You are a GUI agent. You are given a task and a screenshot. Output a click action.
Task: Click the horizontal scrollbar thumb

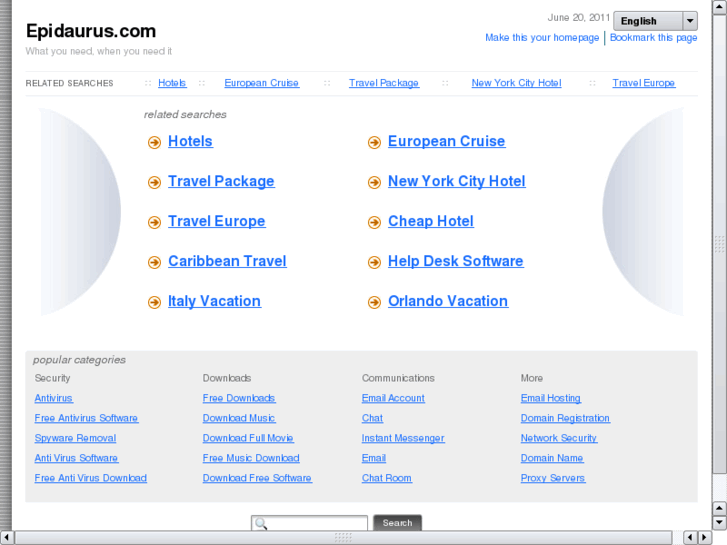click(344, 537)
